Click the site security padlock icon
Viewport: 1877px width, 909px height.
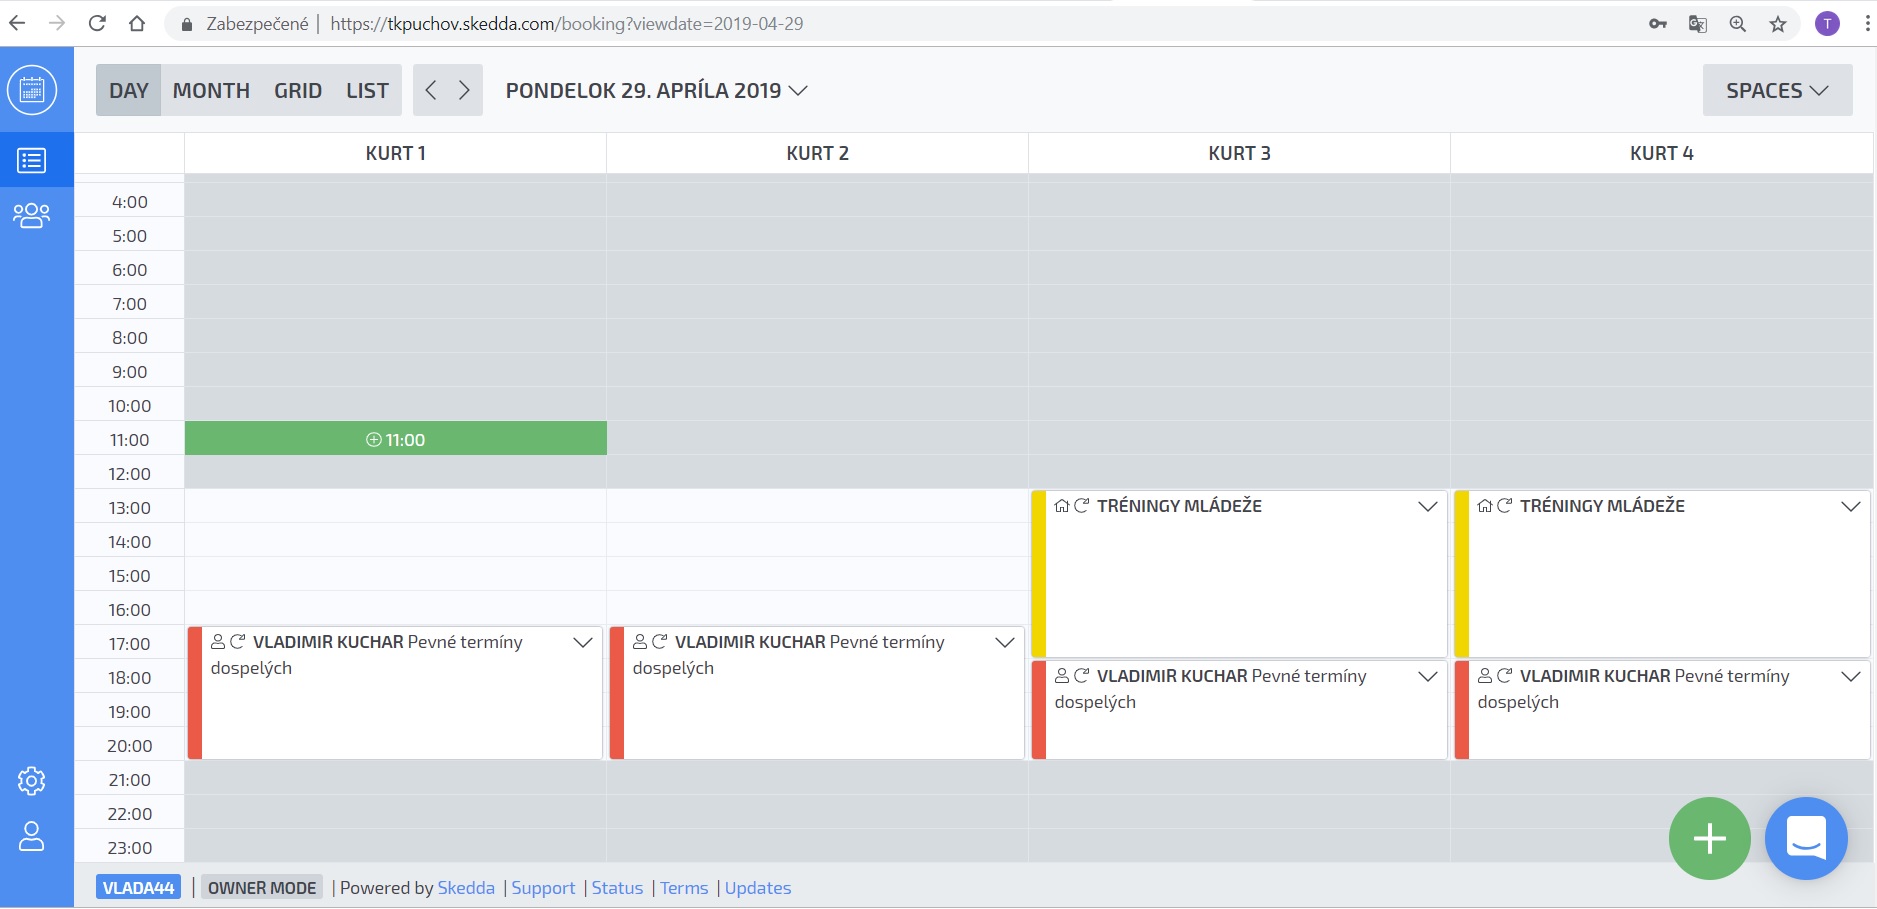click(186, 24)
